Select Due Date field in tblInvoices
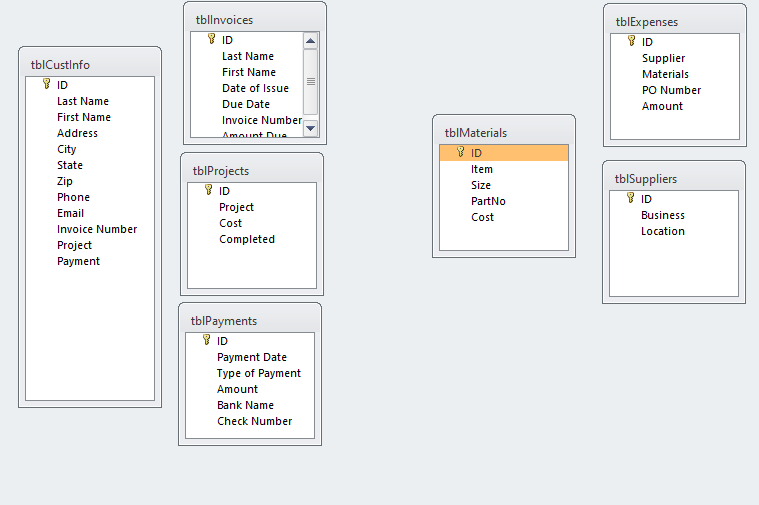 247,104
